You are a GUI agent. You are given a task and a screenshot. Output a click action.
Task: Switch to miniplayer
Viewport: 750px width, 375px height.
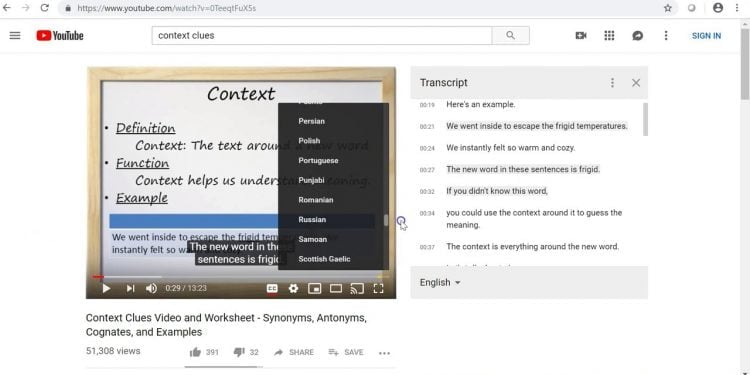(x=314, y=288)
